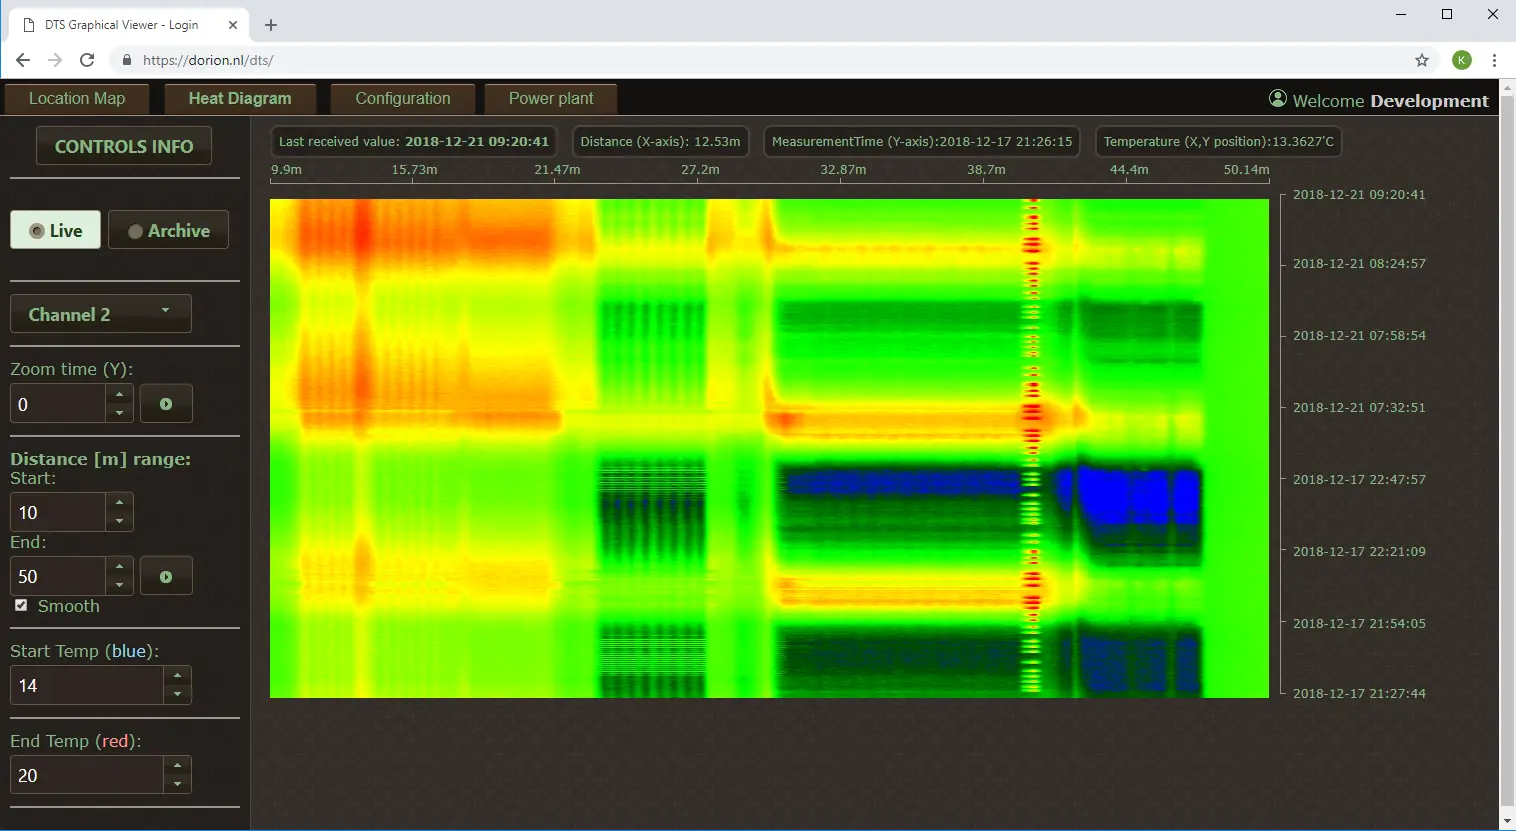This screenshot has height=831, width=1516.
Task: Apply the Distance range End button
Action: tap(166, 577)
